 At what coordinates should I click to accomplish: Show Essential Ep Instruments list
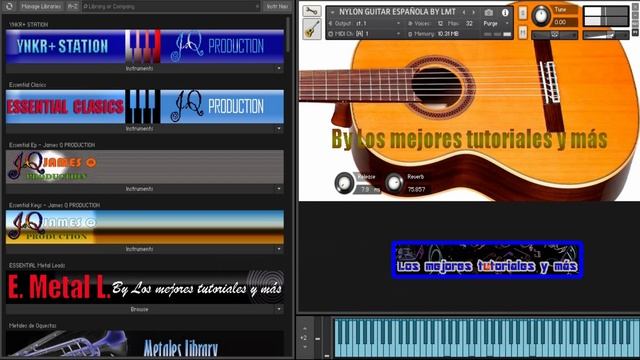(x=140, y=189)
